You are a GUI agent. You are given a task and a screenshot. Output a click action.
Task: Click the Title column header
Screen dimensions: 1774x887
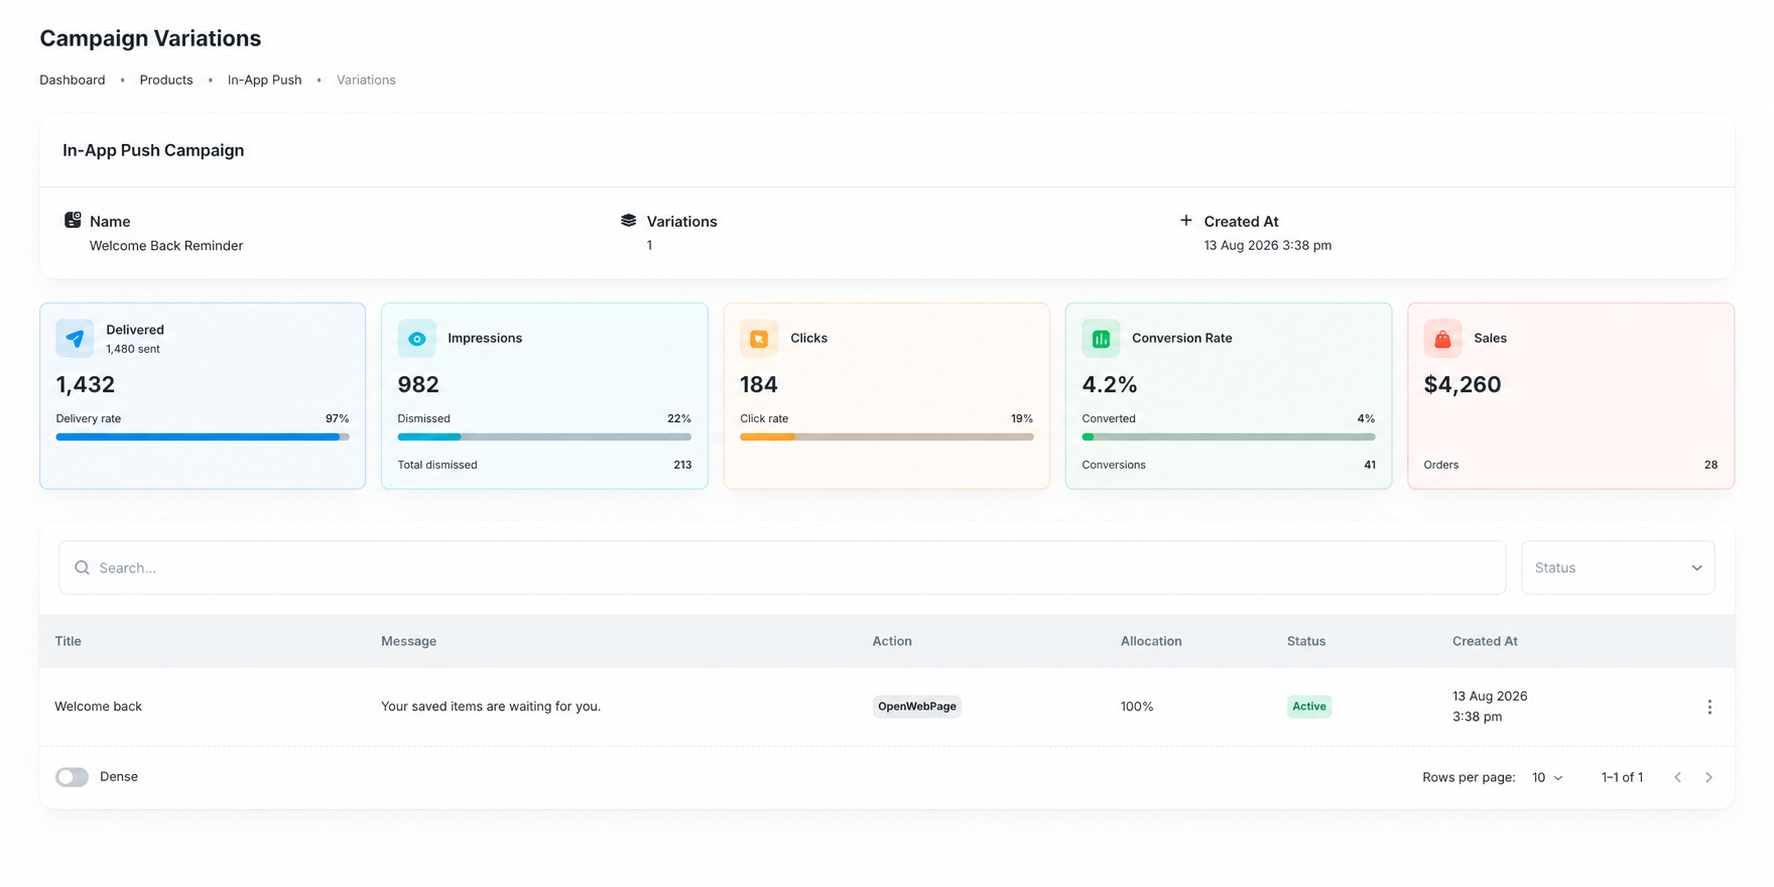pyautogui.click(x=68, y=641)
